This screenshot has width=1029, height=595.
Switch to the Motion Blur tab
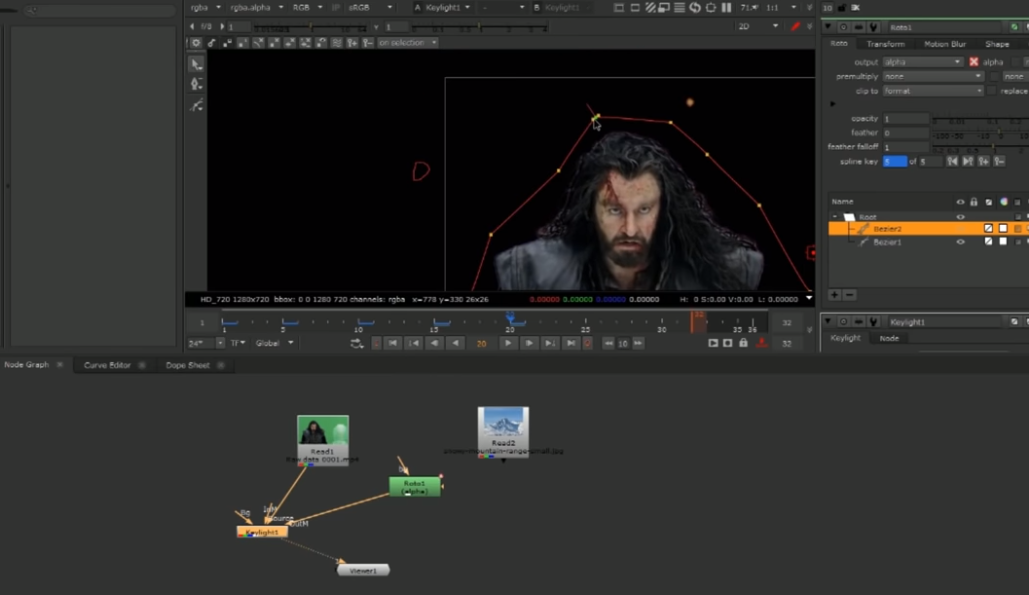click(x=944, y=44)
